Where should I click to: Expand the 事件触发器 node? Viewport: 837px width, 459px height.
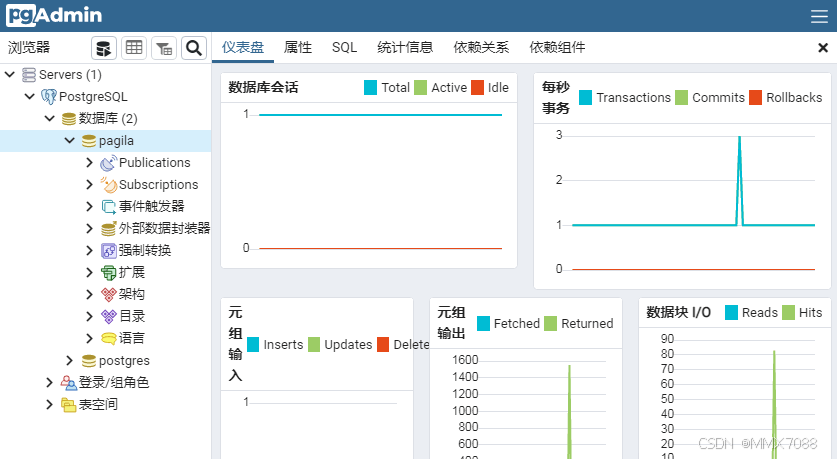click(x=90, y=207)
